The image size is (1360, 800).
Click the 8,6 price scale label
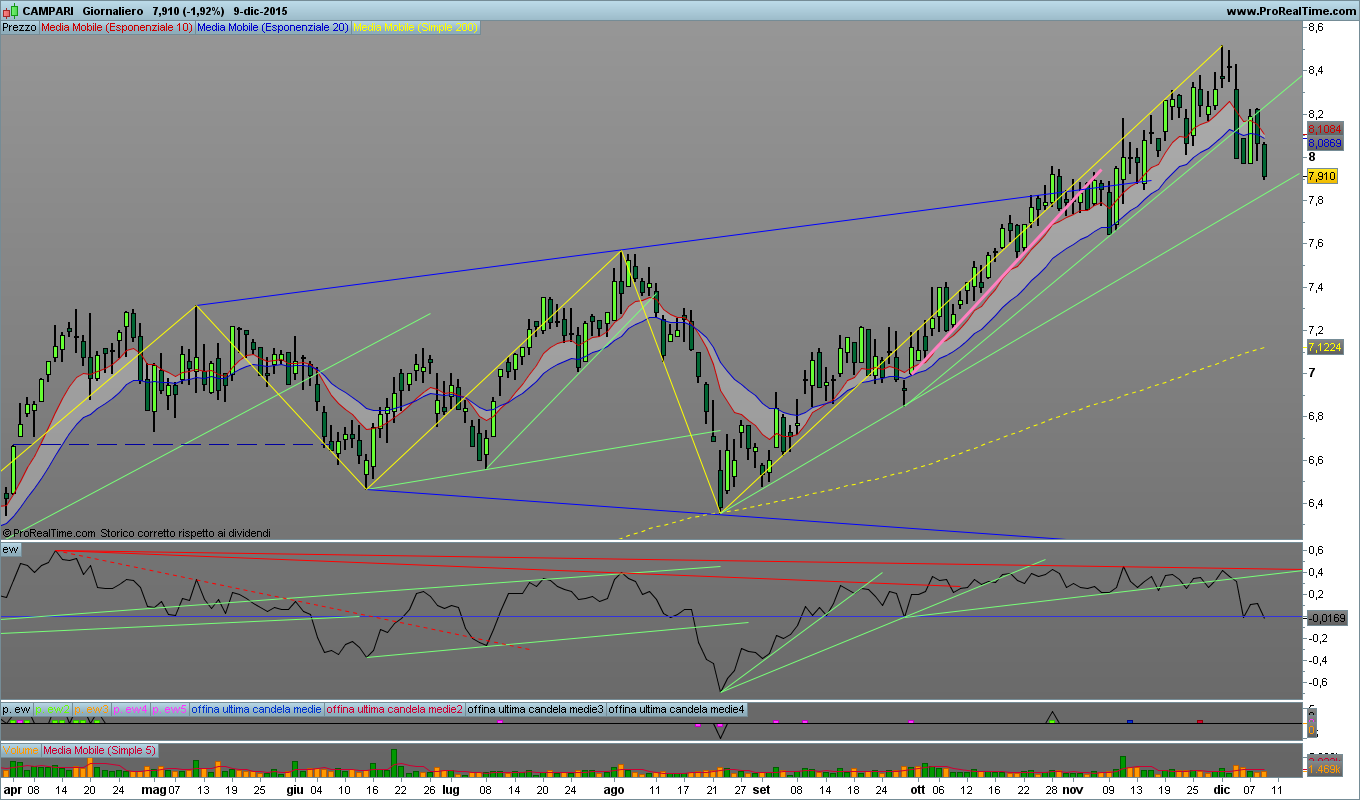pyautogui.click(x=1316, y=28)
